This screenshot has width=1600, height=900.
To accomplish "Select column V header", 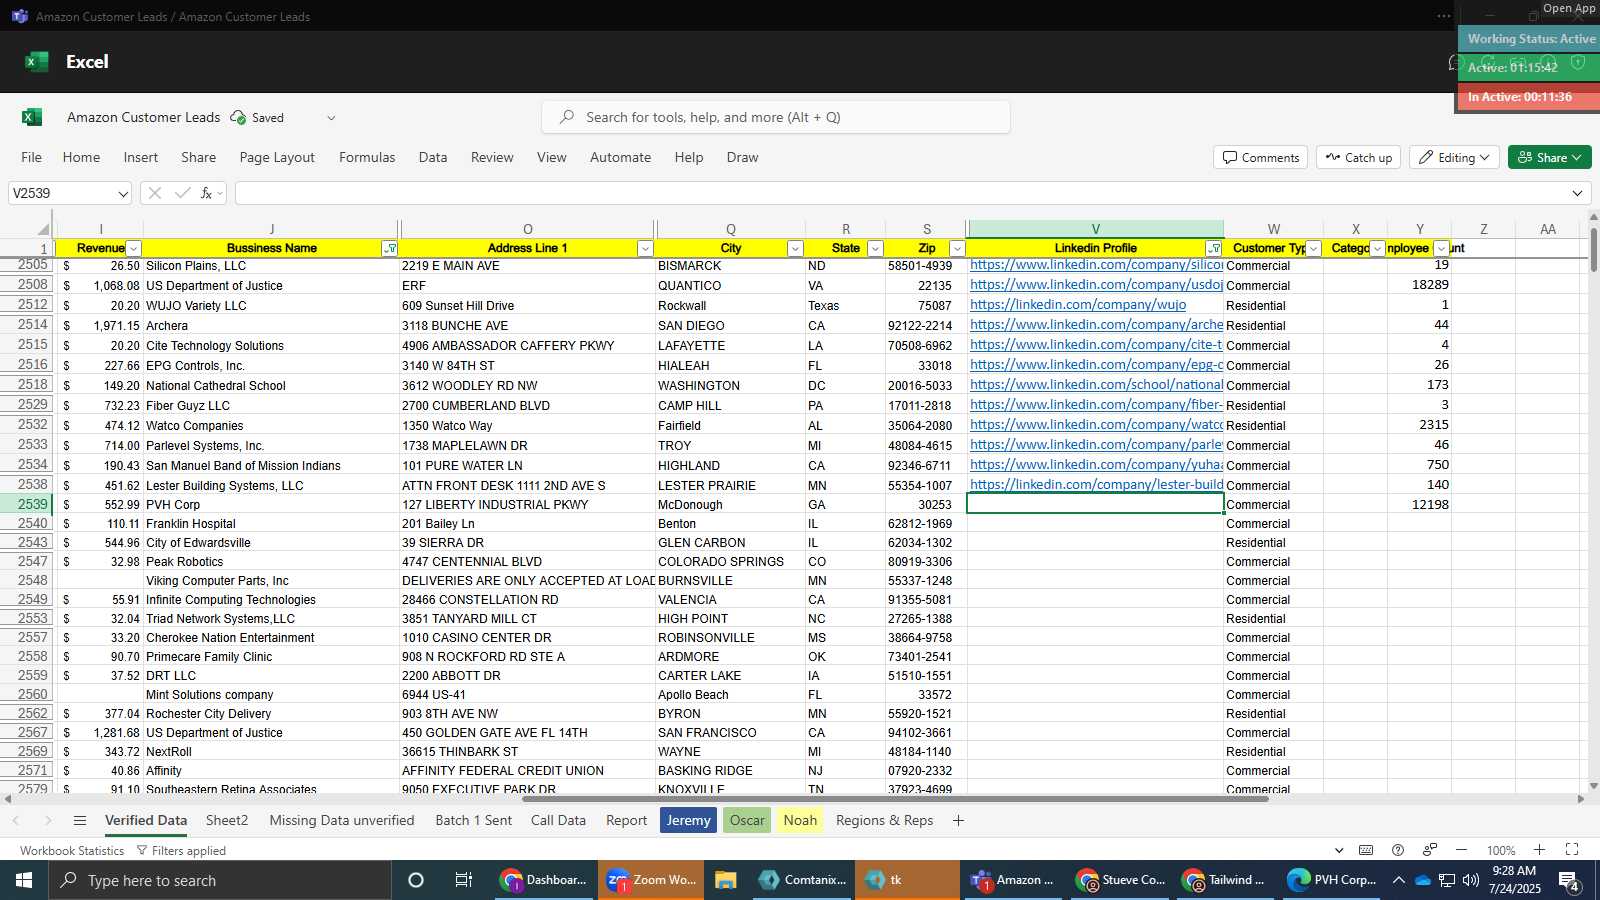I will click(x=1095, y=230).
